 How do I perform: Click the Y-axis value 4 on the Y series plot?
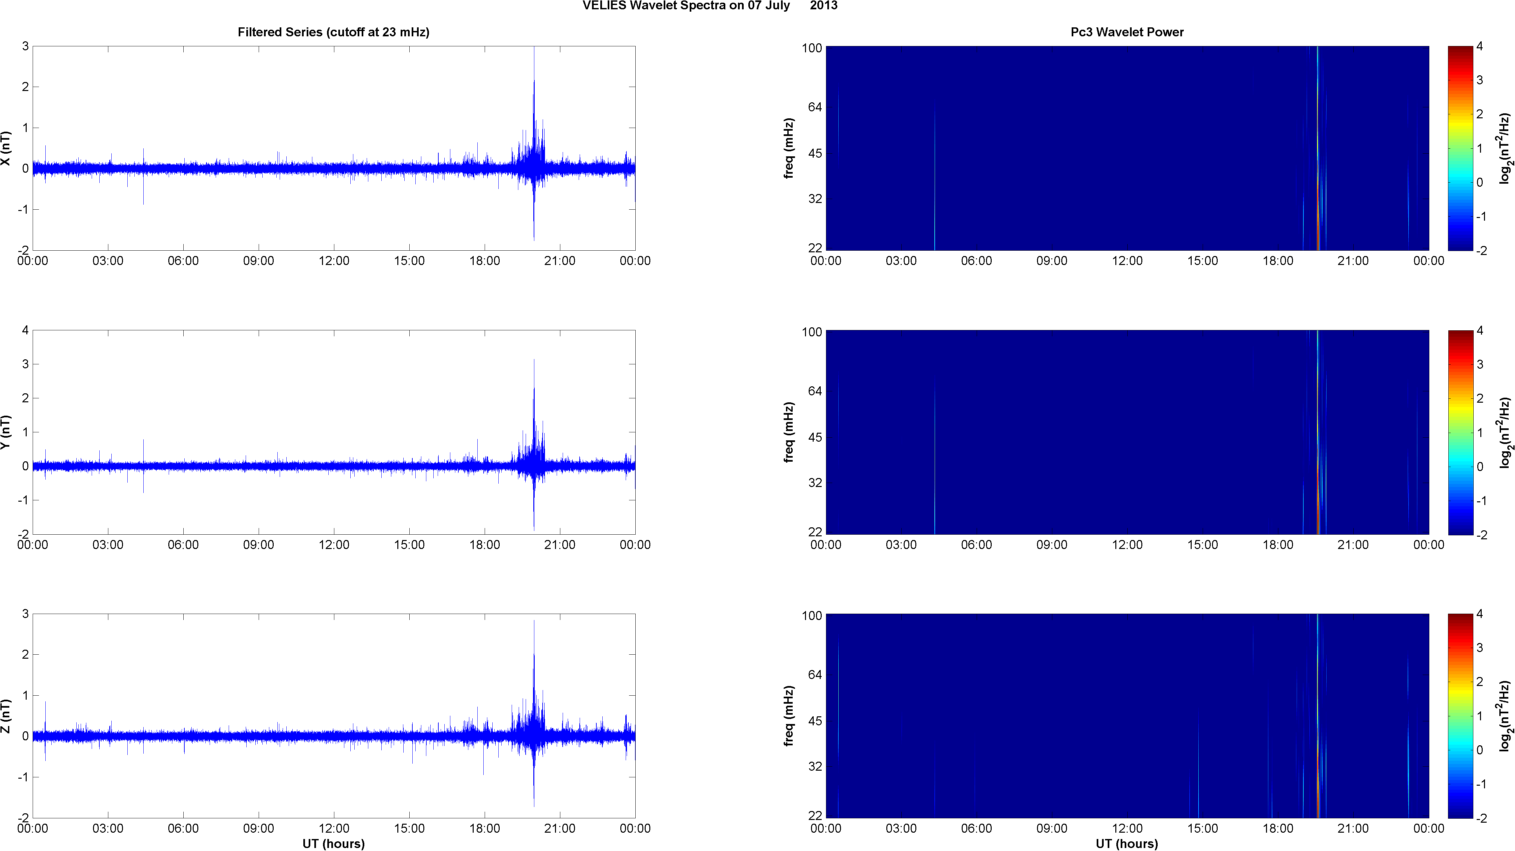pyautogui.click(x=25, y=331)
